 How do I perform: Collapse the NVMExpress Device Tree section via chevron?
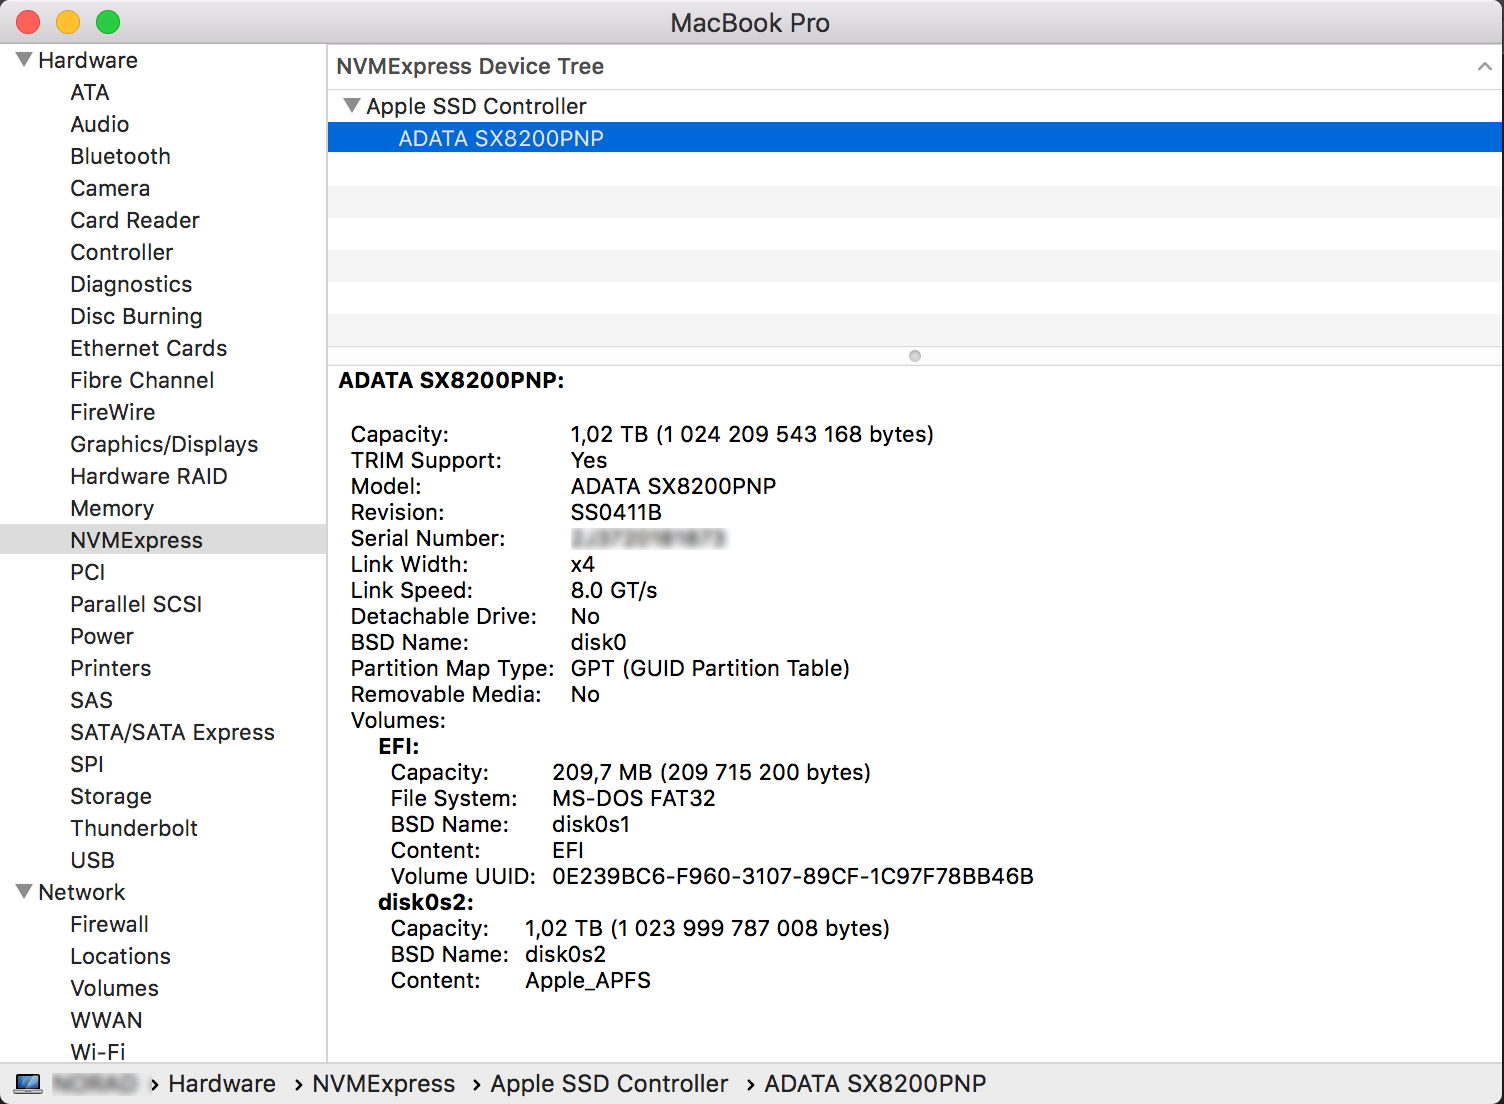(x=1484, y=66)
